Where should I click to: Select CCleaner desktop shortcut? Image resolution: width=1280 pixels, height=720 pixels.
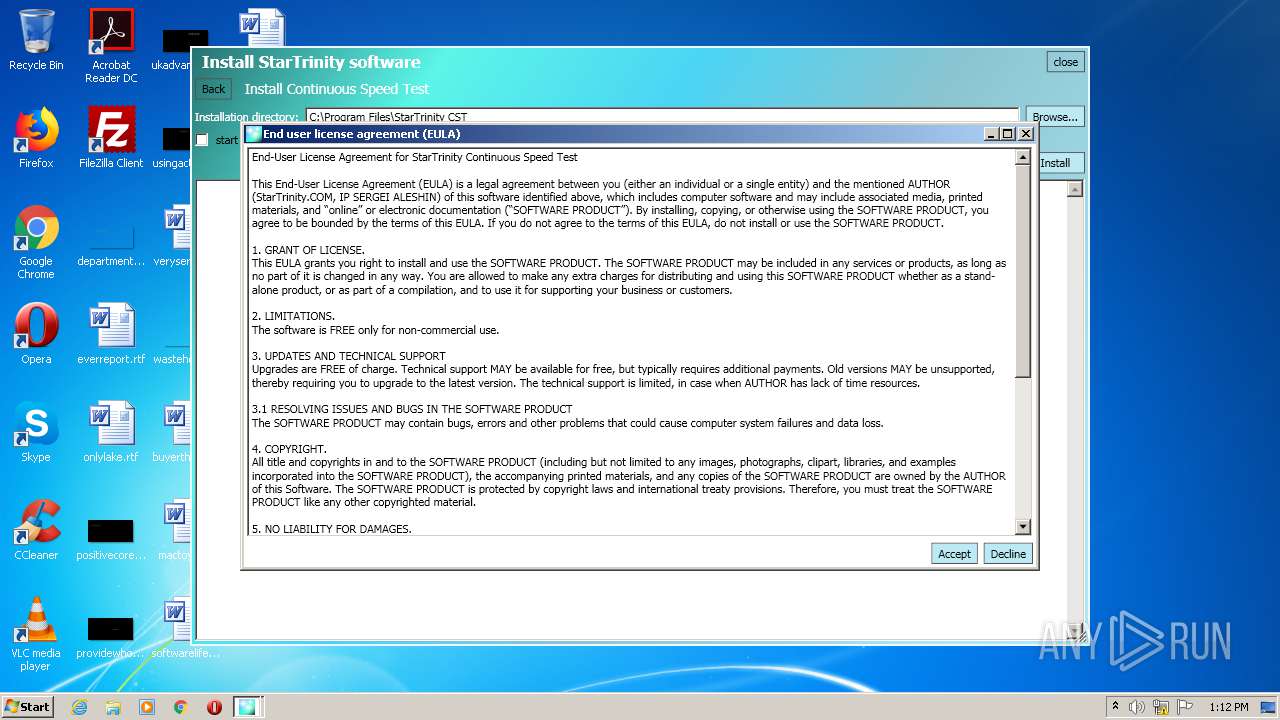(36, 530)
